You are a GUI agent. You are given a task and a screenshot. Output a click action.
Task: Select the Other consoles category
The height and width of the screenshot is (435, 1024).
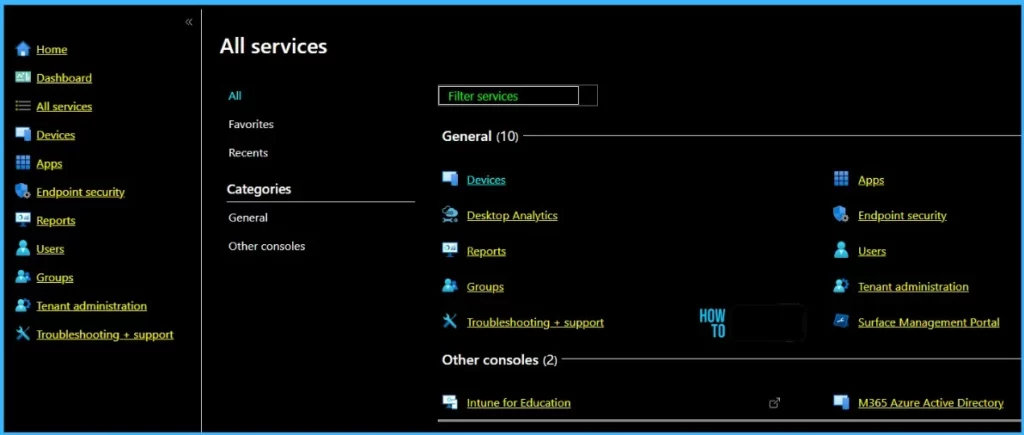point(266,246)
